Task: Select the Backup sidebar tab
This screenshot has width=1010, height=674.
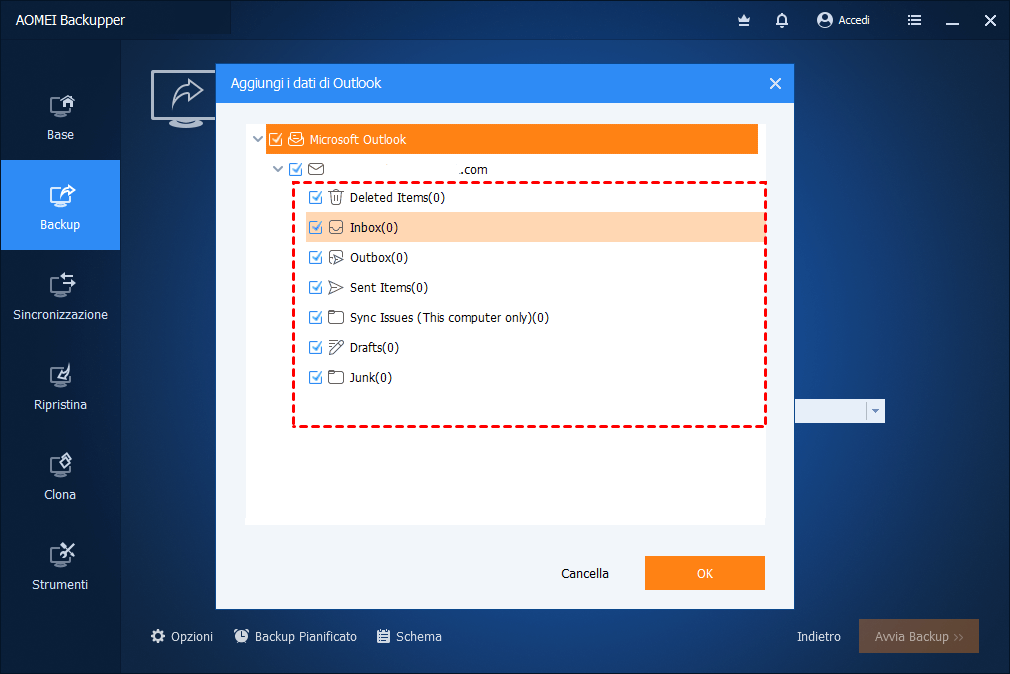Action: [x=60, y=206]
